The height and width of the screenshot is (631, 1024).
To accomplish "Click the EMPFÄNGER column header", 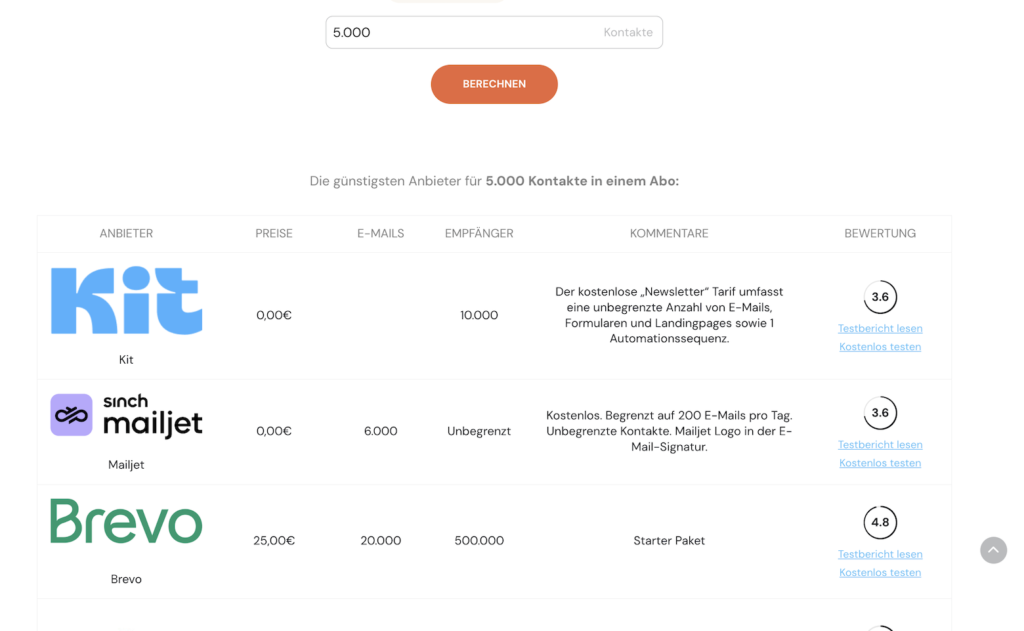I will point(479,233).
